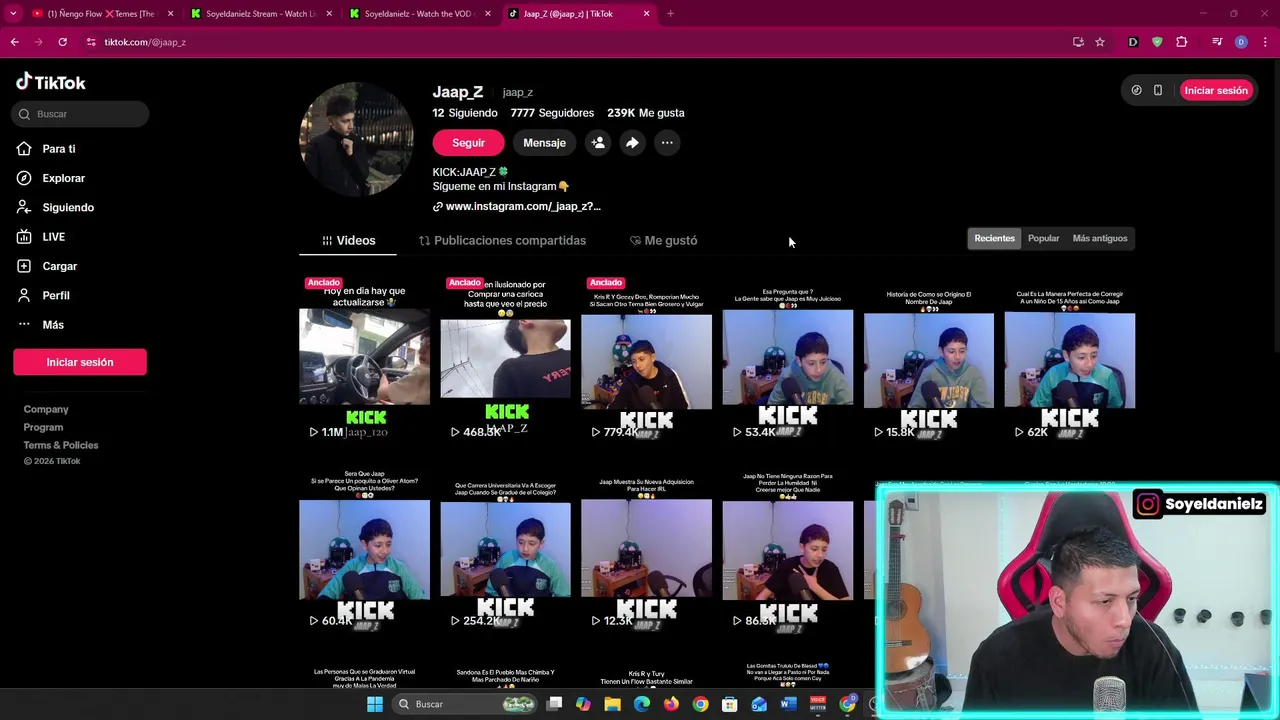Sort videos by Recientes

tap(994, 238)
